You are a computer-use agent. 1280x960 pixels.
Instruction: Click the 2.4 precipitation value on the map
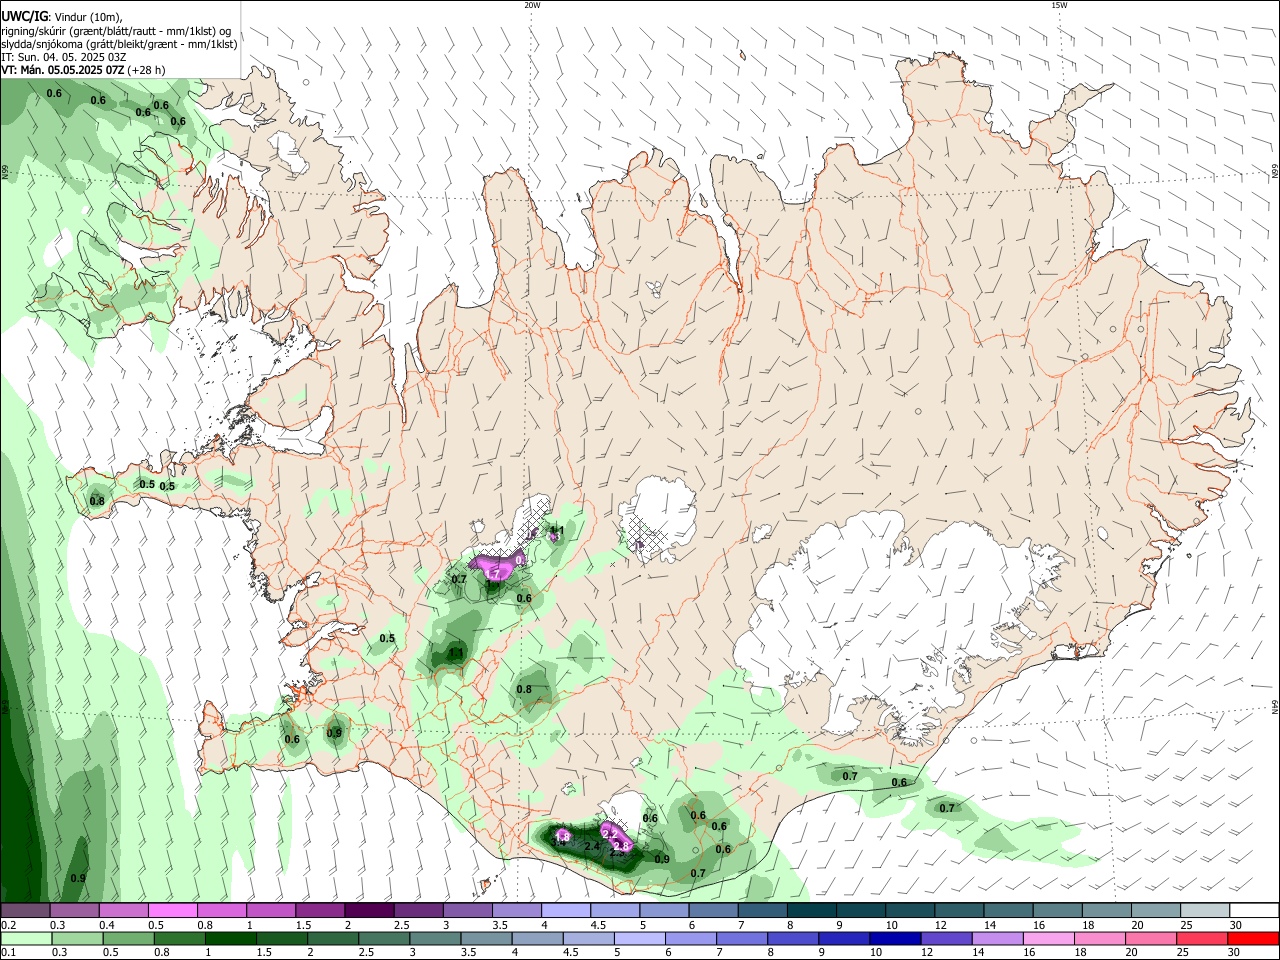[592, 847]
